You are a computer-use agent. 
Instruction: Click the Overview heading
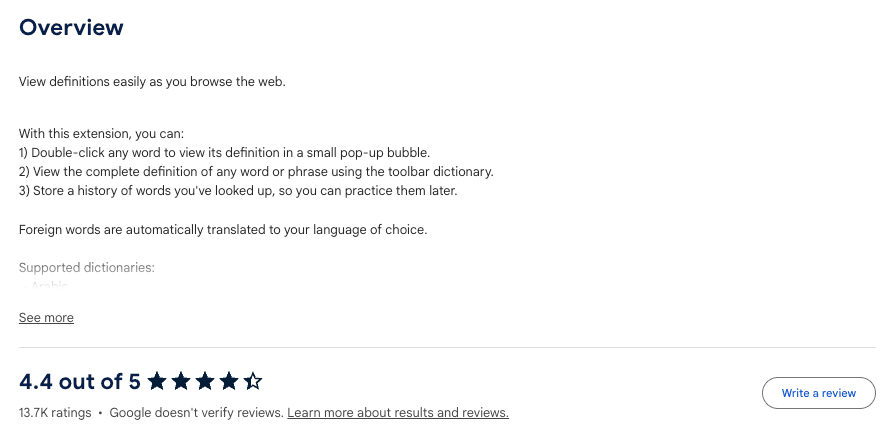click(x=71, y=28)
